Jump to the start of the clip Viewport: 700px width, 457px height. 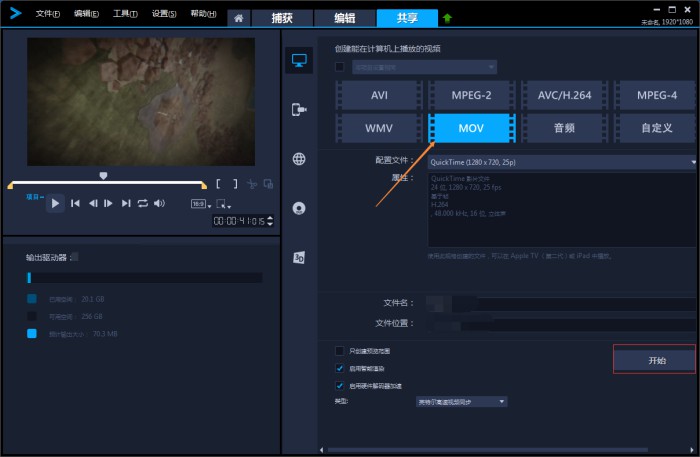point(75,203)
